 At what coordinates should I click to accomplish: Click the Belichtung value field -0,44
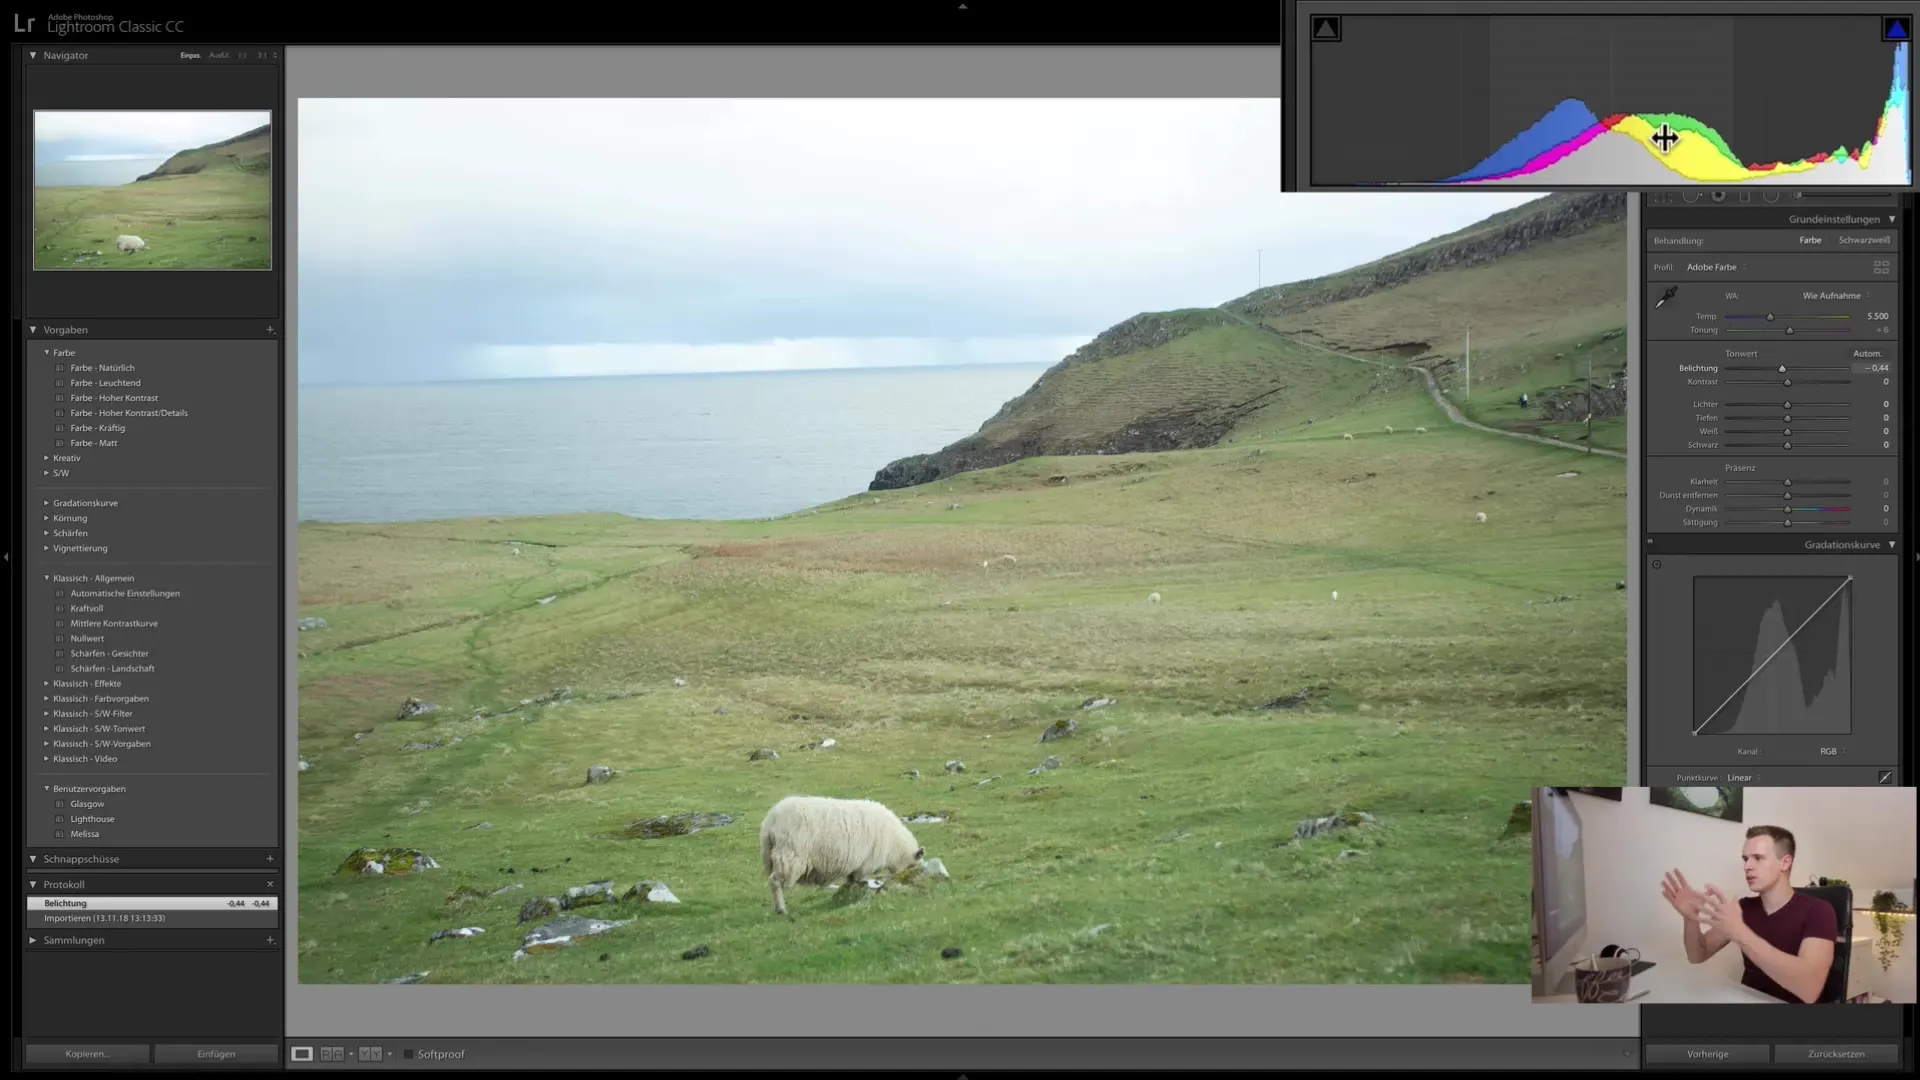point(1871,368)
